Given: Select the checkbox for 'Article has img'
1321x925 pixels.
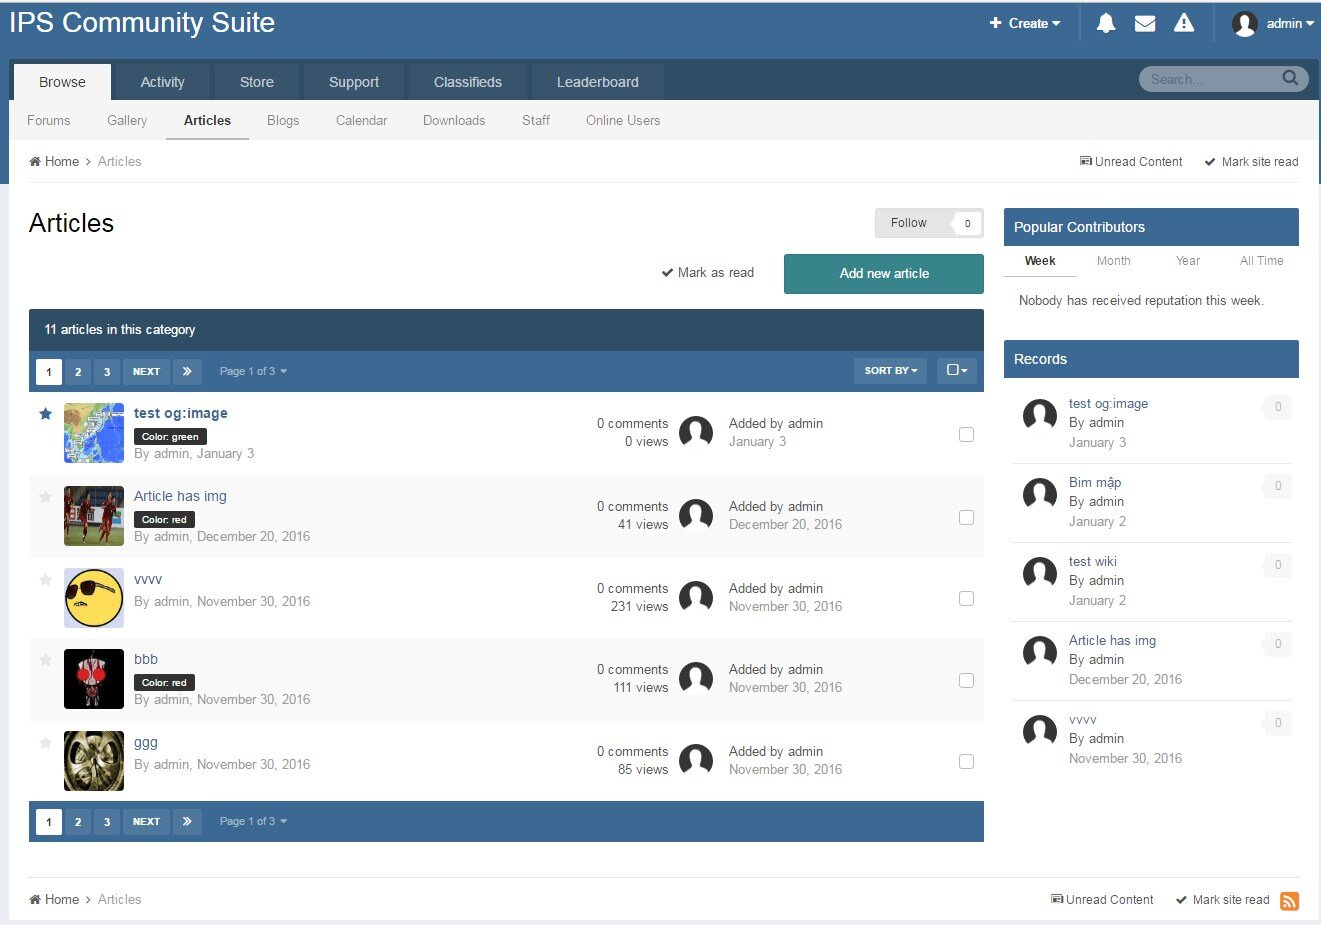Looking at the screenshot, I should 966,517.
